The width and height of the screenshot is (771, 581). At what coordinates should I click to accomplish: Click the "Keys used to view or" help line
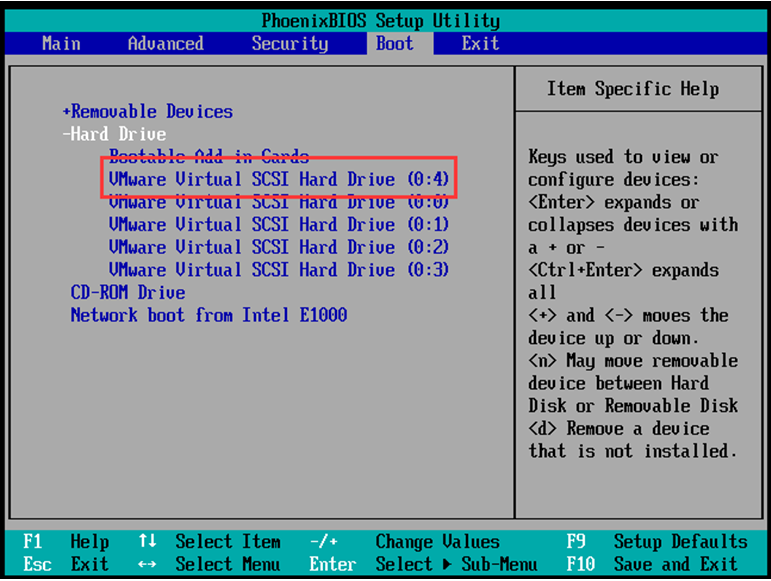pos(623,157)
